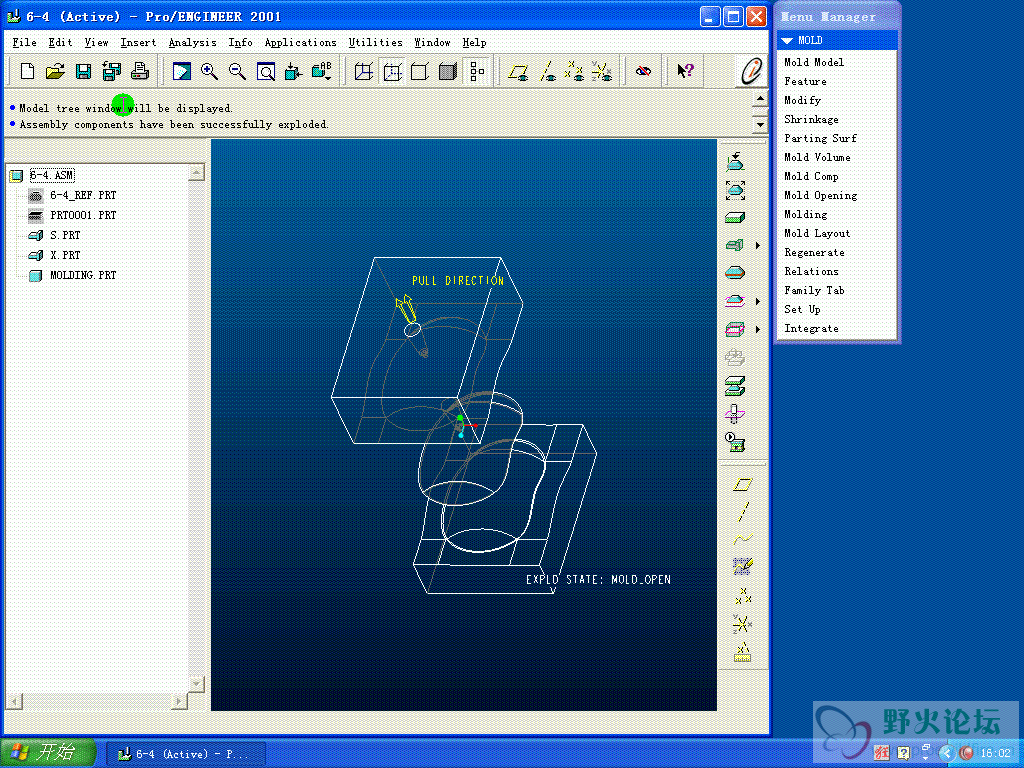
Task: Open the Analysis menu
Action: (193, 42)
